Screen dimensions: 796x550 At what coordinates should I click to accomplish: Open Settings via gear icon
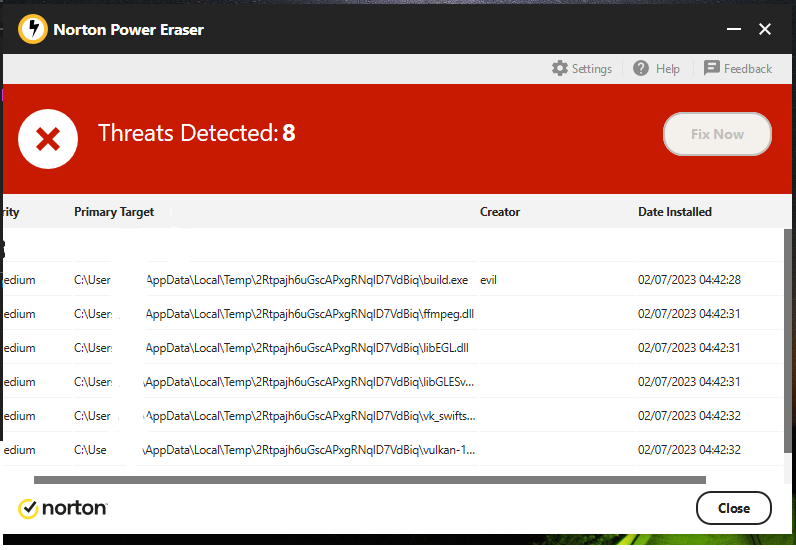(x=559, y=68)
